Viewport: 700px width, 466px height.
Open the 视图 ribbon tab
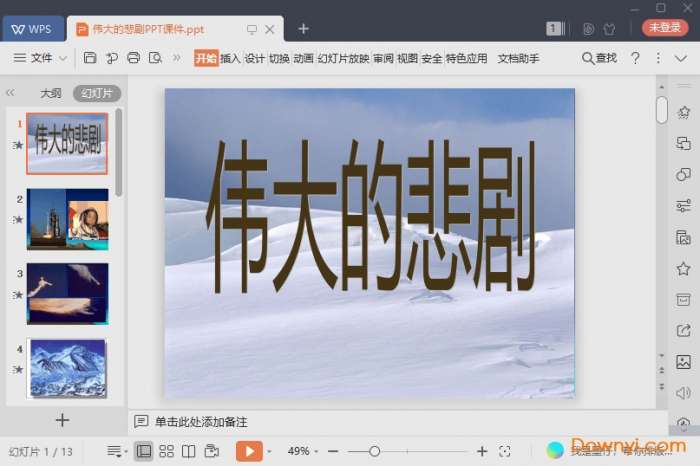[x=408, y=58]
